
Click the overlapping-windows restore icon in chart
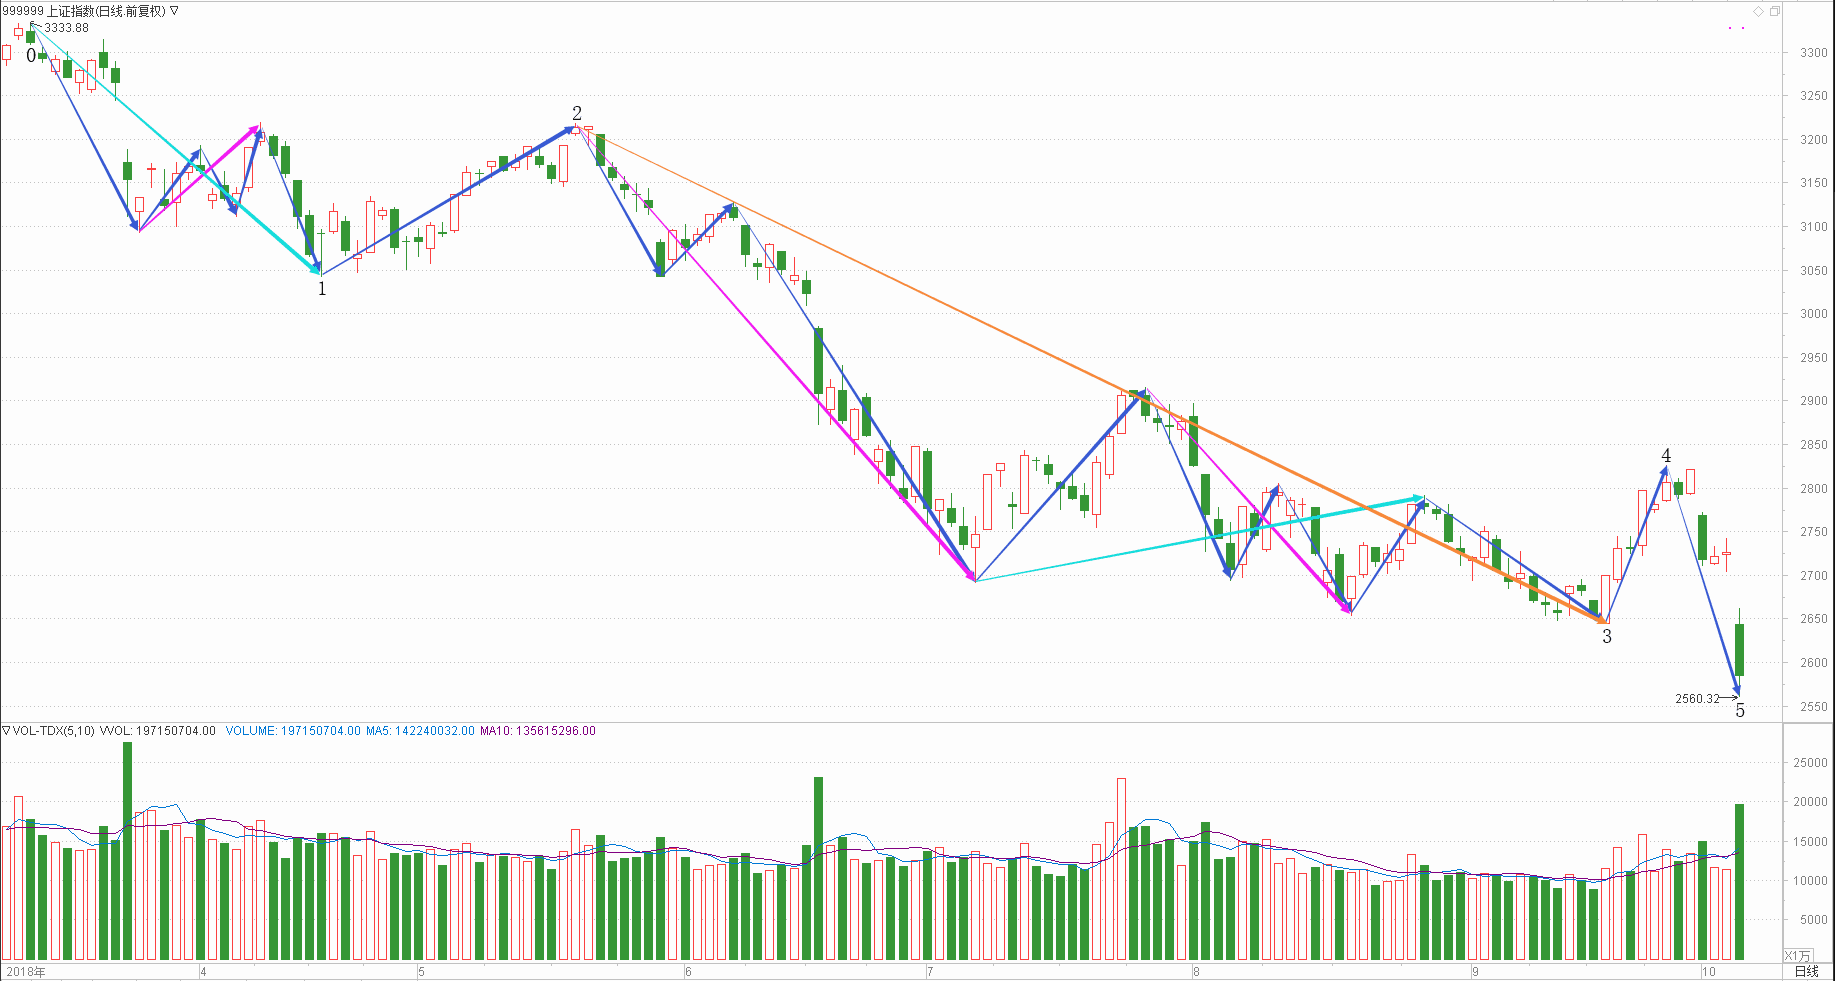[1775, 12]
